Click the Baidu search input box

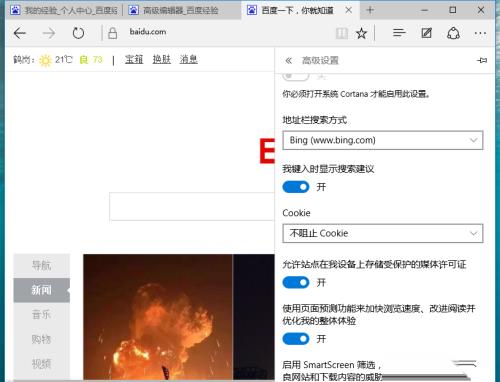coord(192,206)
